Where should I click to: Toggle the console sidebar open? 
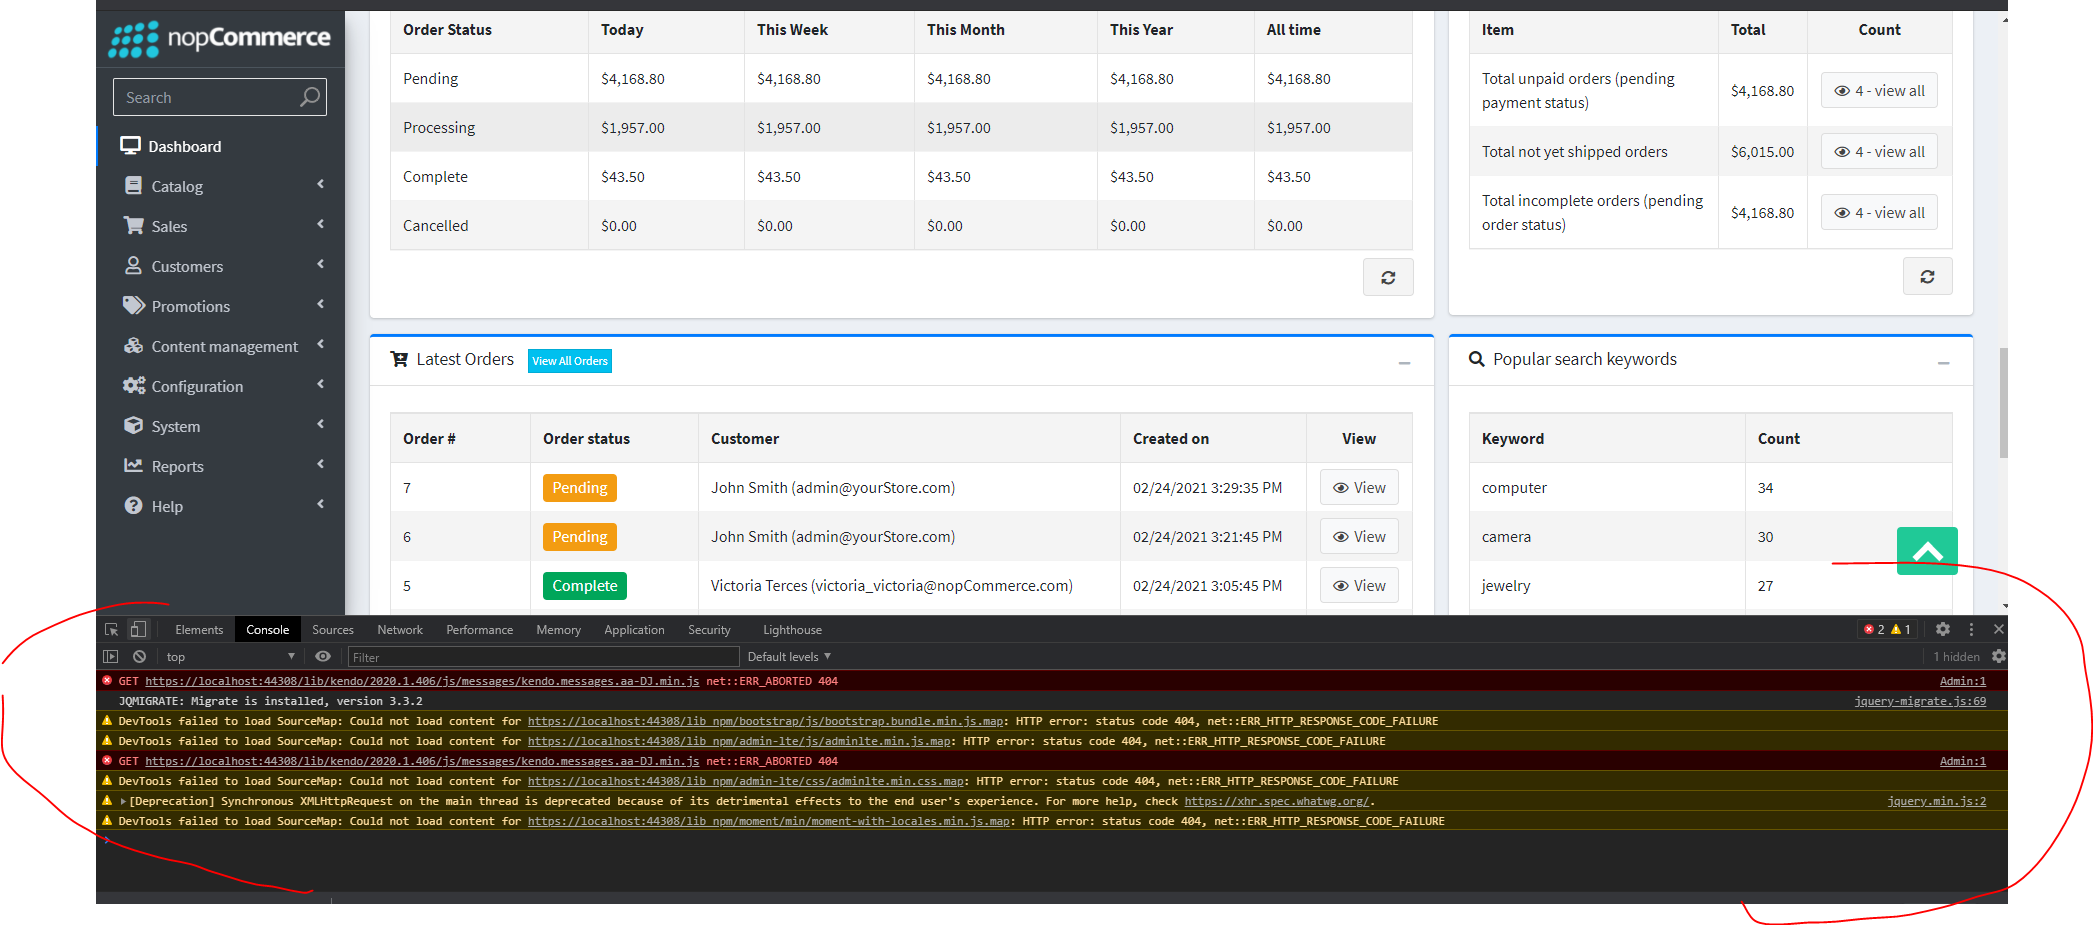coord(110,656)
